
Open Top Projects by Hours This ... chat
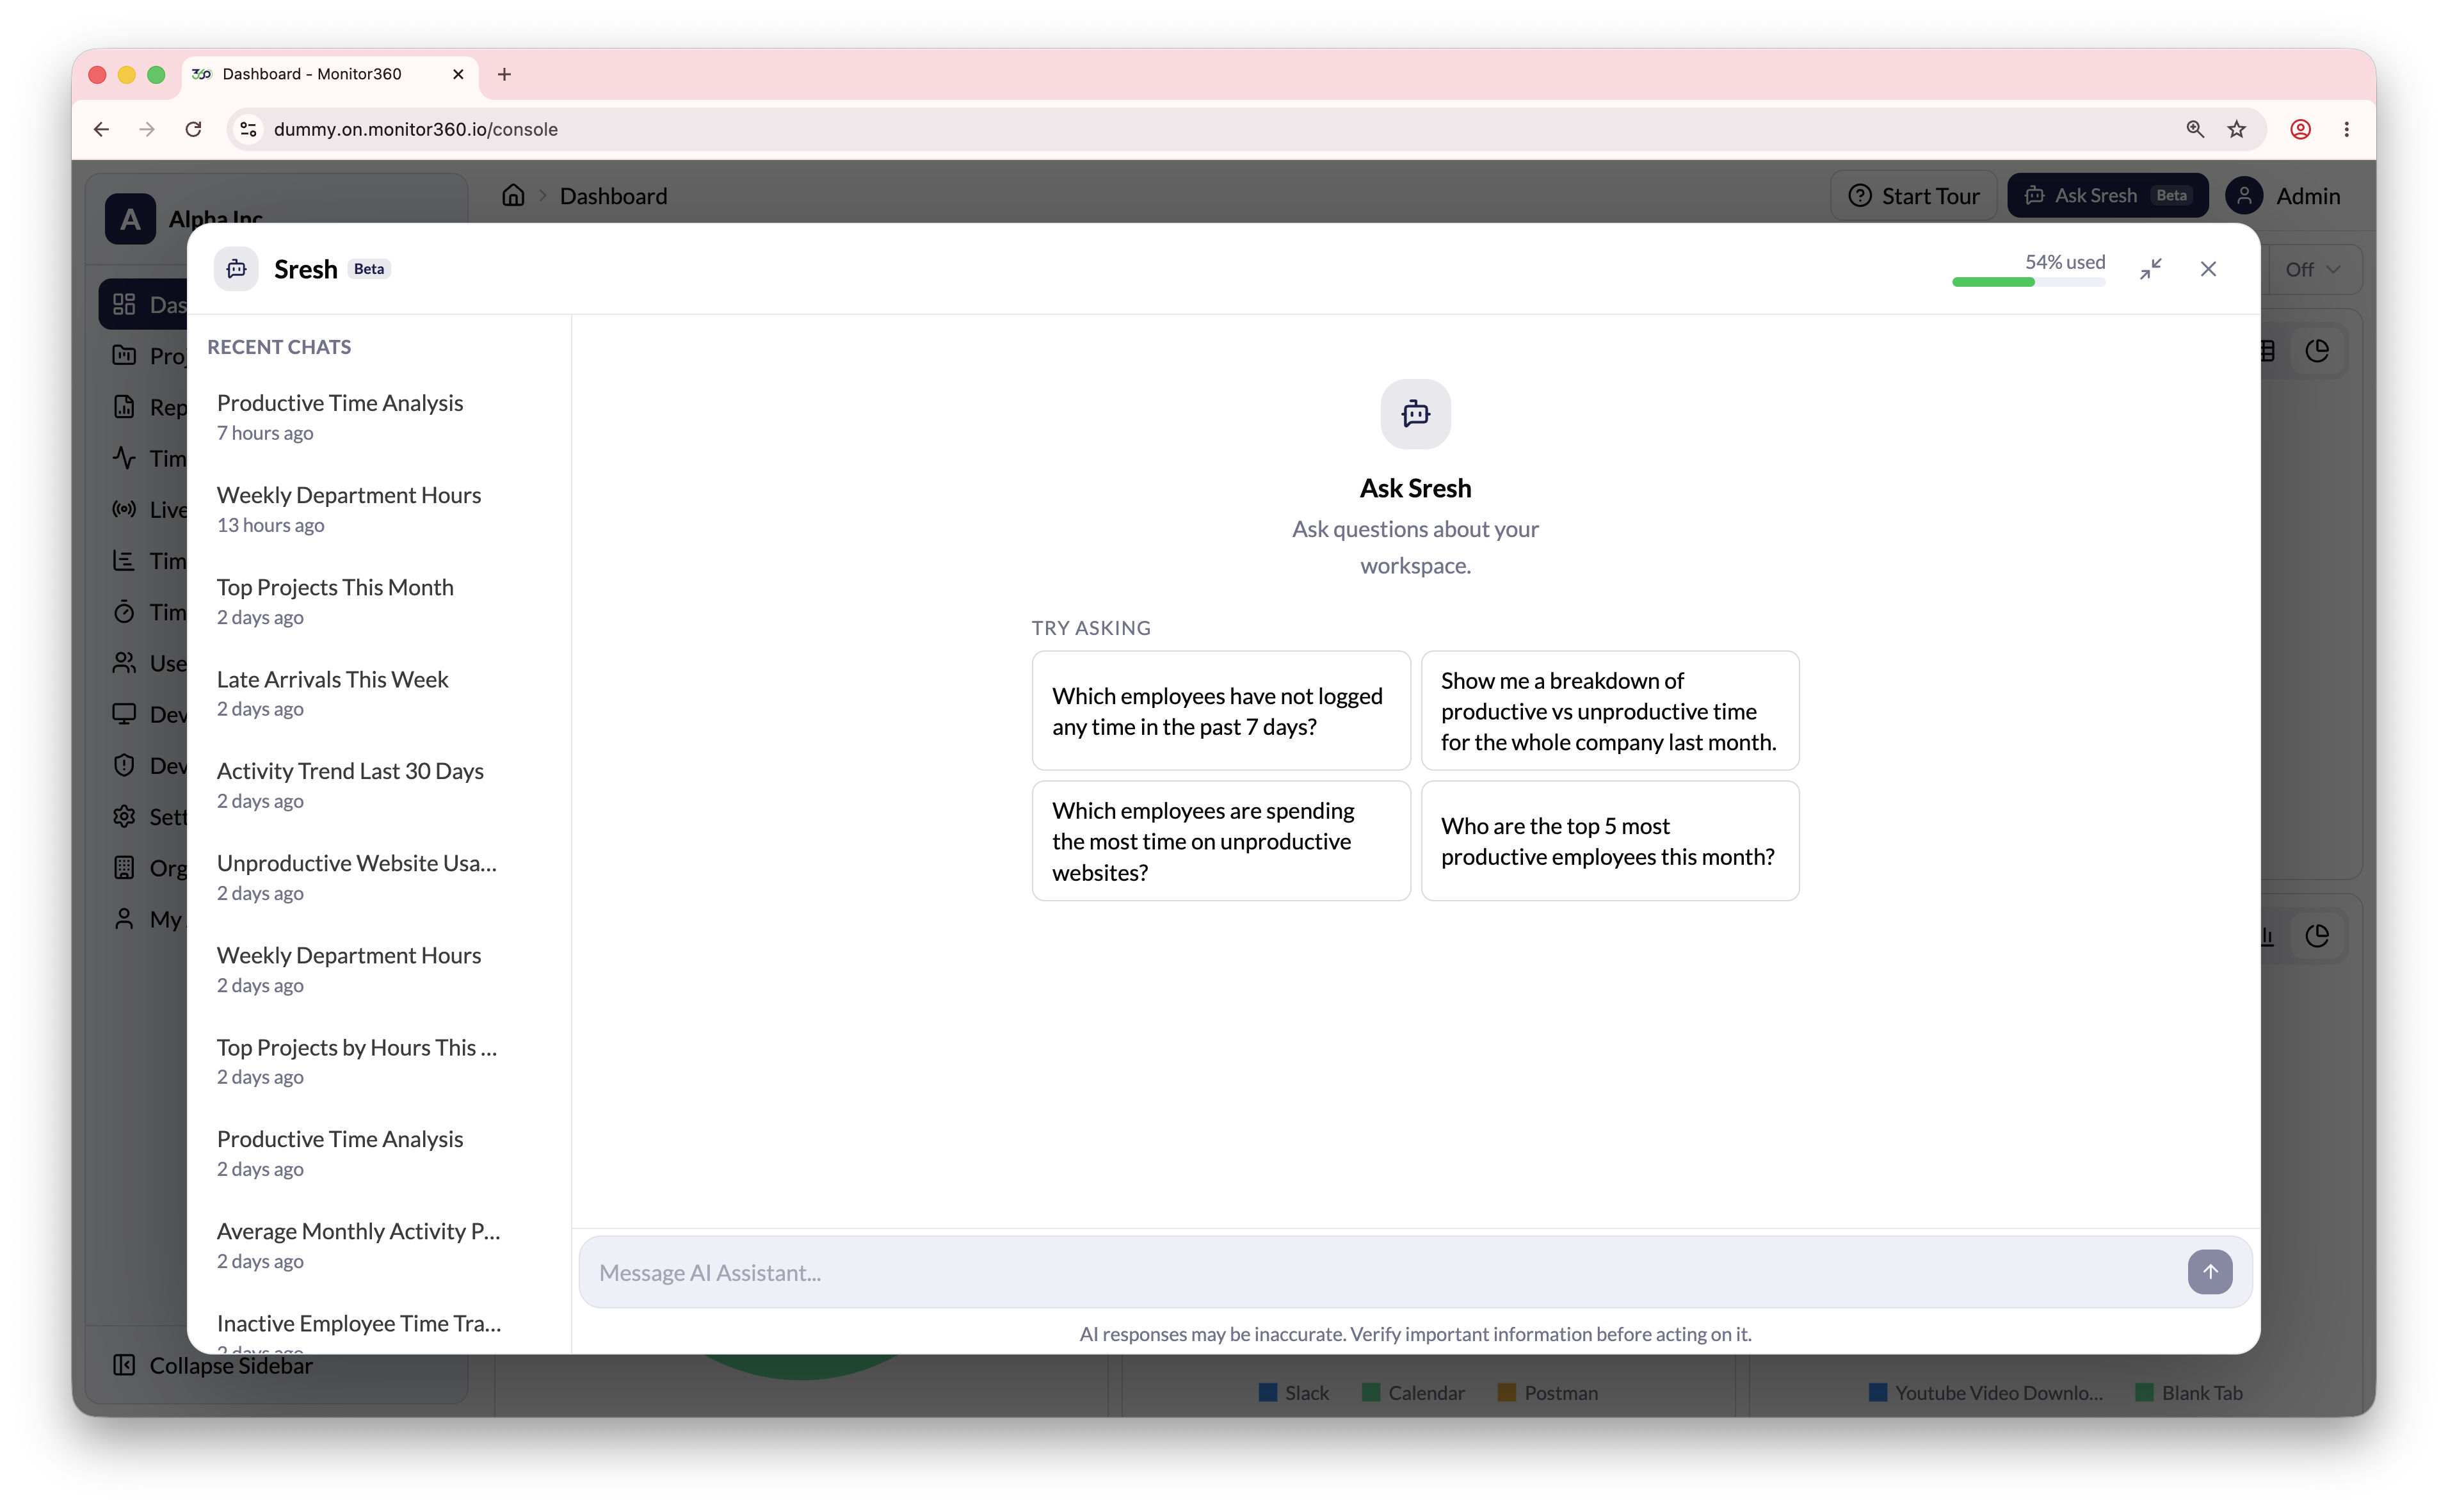[x=378, y=1061]
